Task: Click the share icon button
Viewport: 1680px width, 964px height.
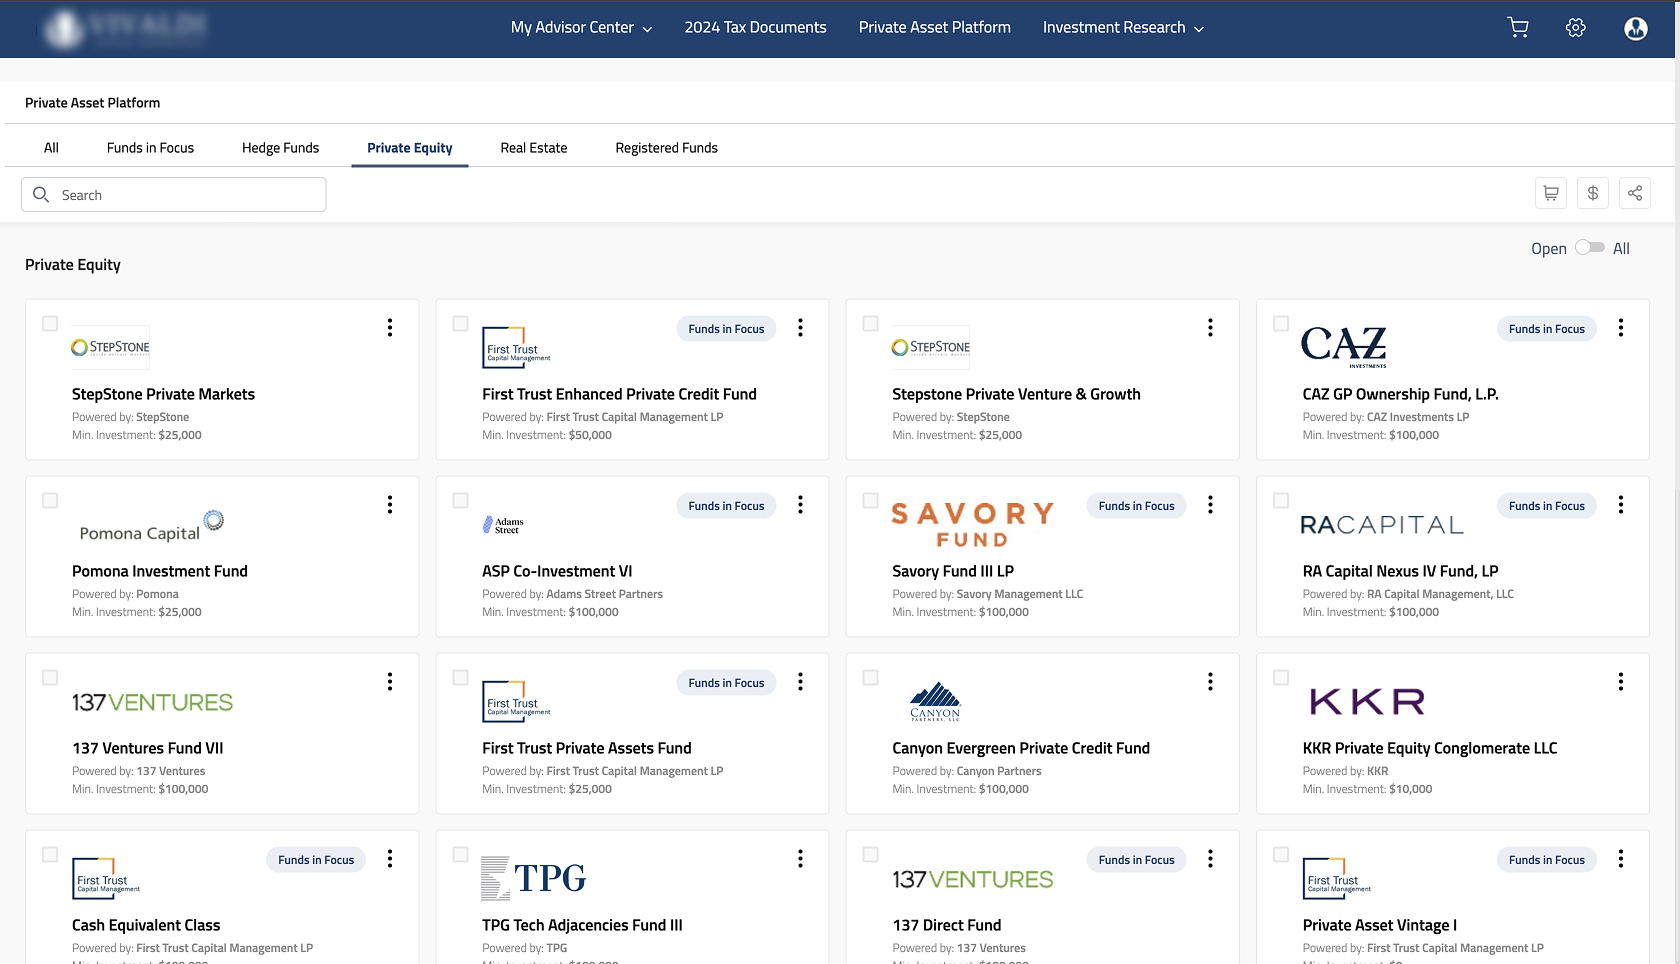Action: [1635, 193]
